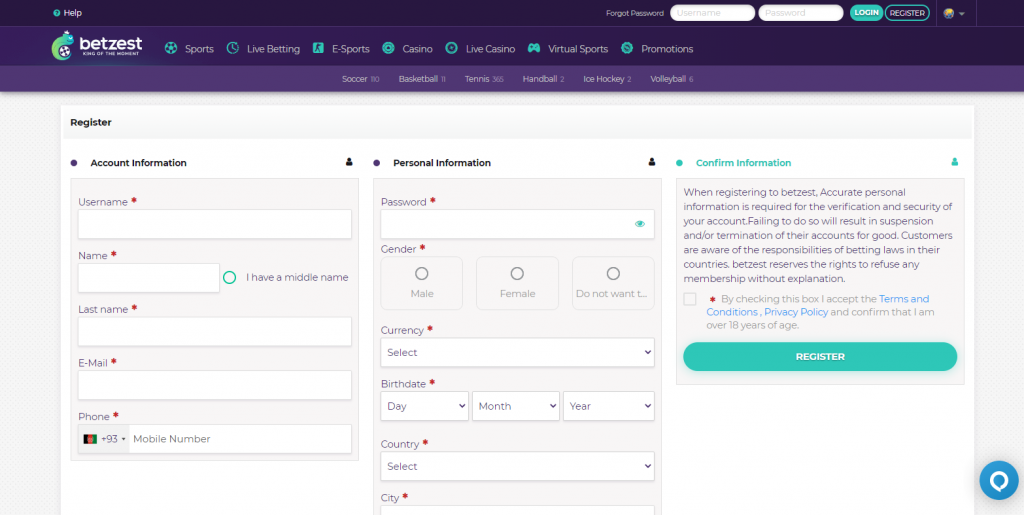Select Do not want to say gender

(613, 283)
